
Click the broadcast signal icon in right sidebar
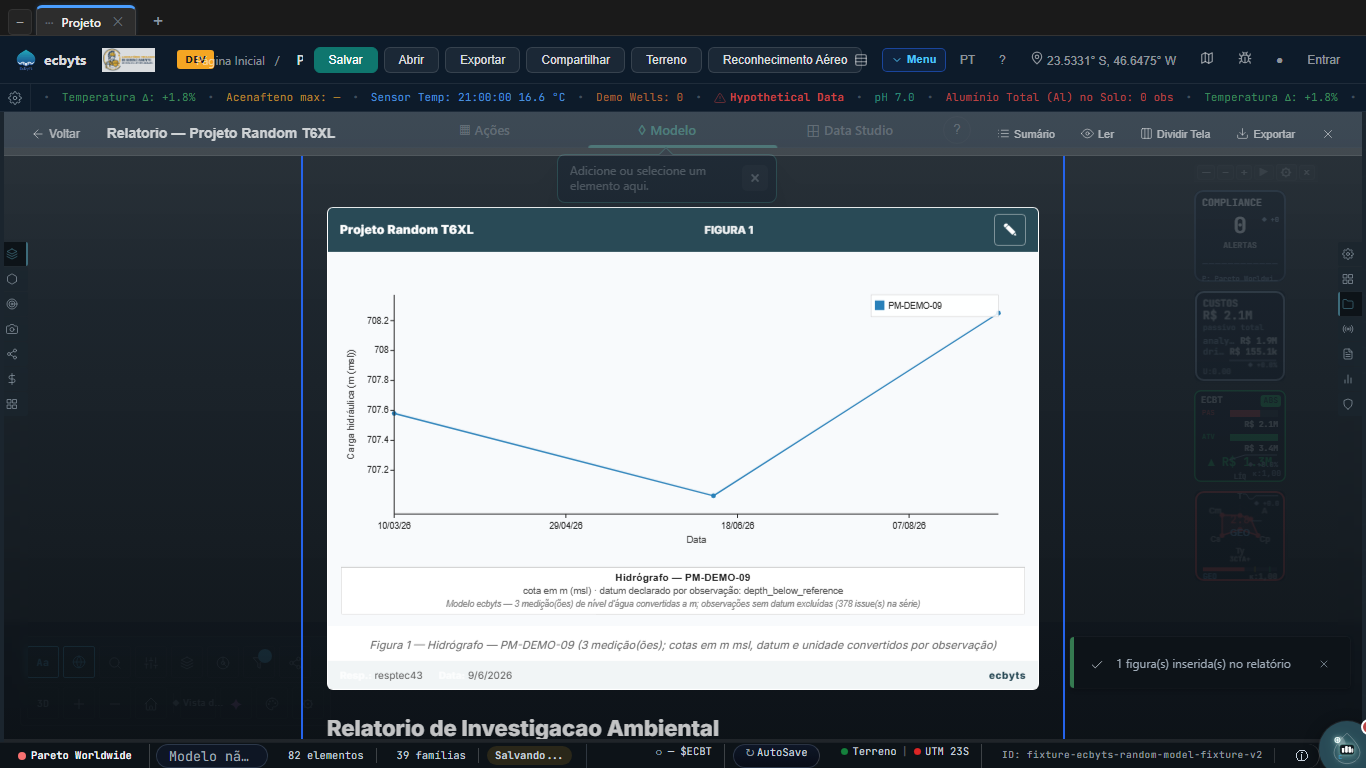coord(1348,329)
